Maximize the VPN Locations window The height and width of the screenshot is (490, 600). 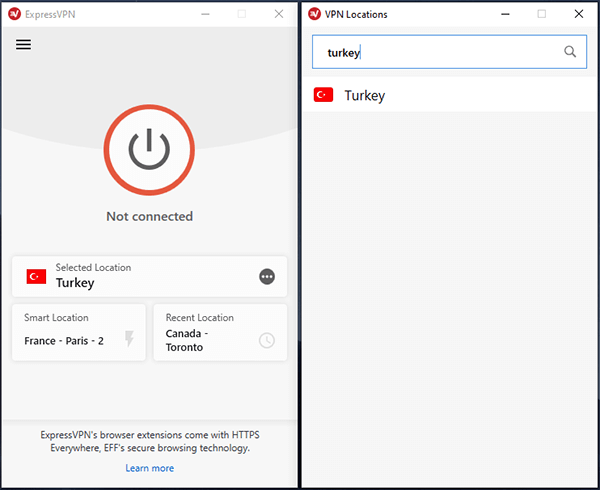541,14
